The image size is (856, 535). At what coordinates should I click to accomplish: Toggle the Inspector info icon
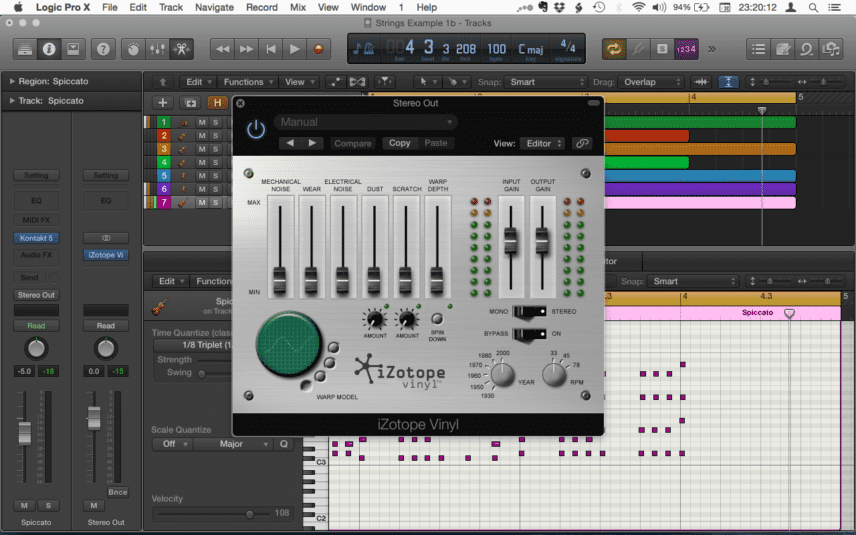pyautogui.click(x=49, y=49)
